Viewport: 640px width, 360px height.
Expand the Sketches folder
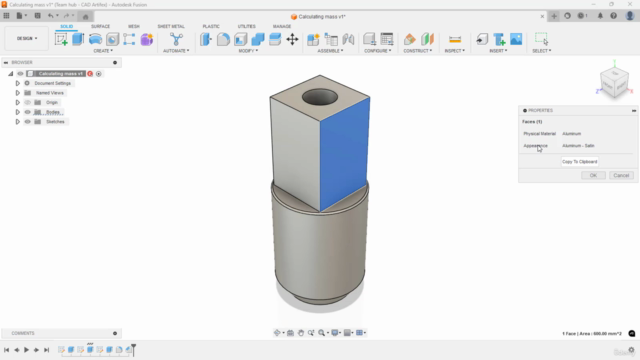(18, 122)
